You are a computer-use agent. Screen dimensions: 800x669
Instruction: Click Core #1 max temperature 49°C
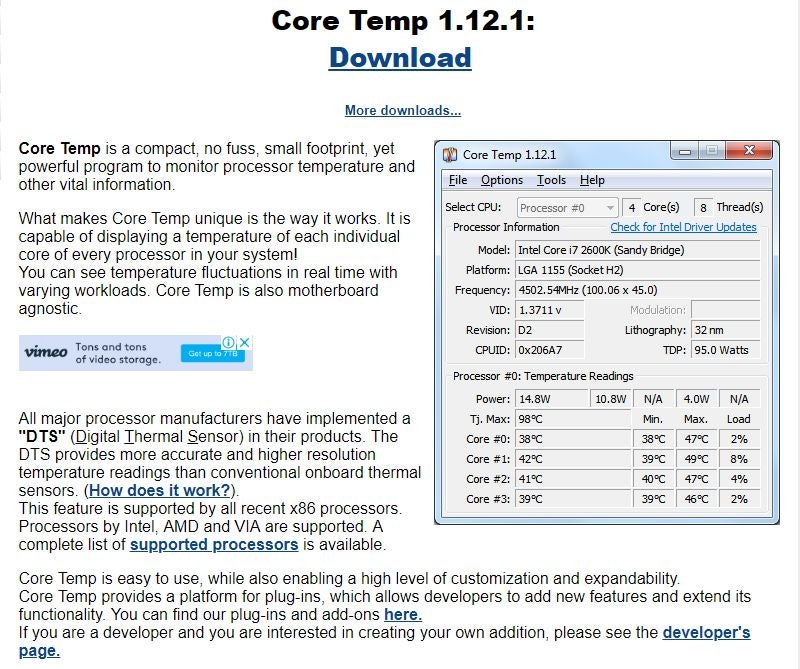pos(696,459)
